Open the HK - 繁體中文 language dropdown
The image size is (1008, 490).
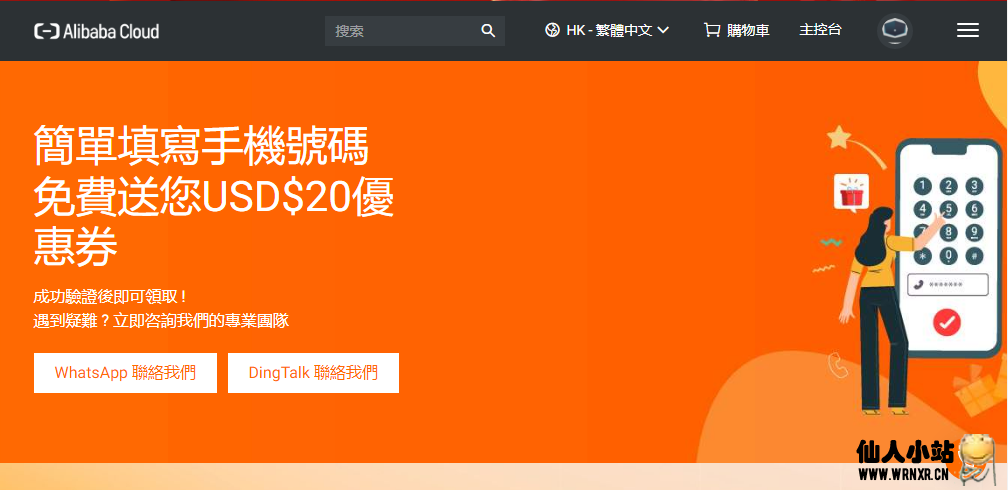[x=607, y=30]
